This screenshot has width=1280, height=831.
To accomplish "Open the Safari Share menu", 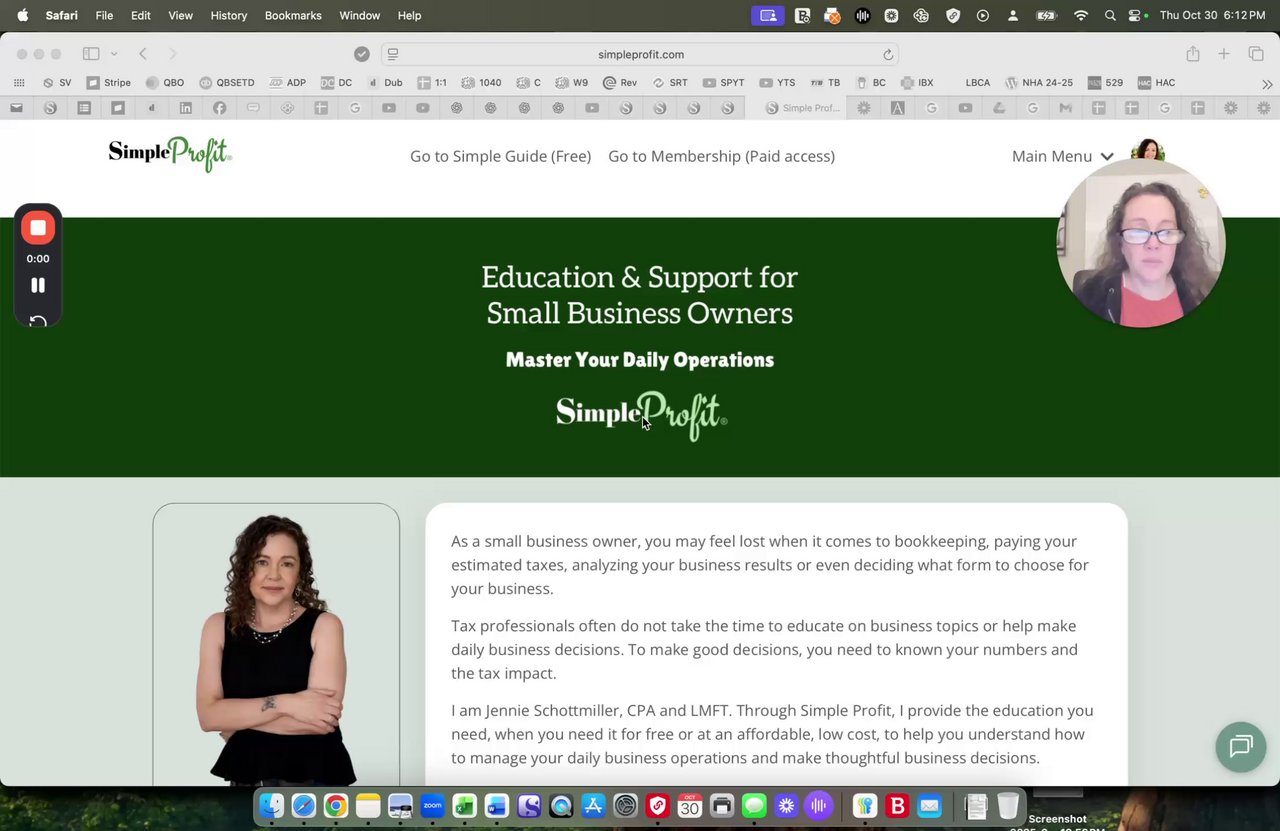I will coord(1192,54).
